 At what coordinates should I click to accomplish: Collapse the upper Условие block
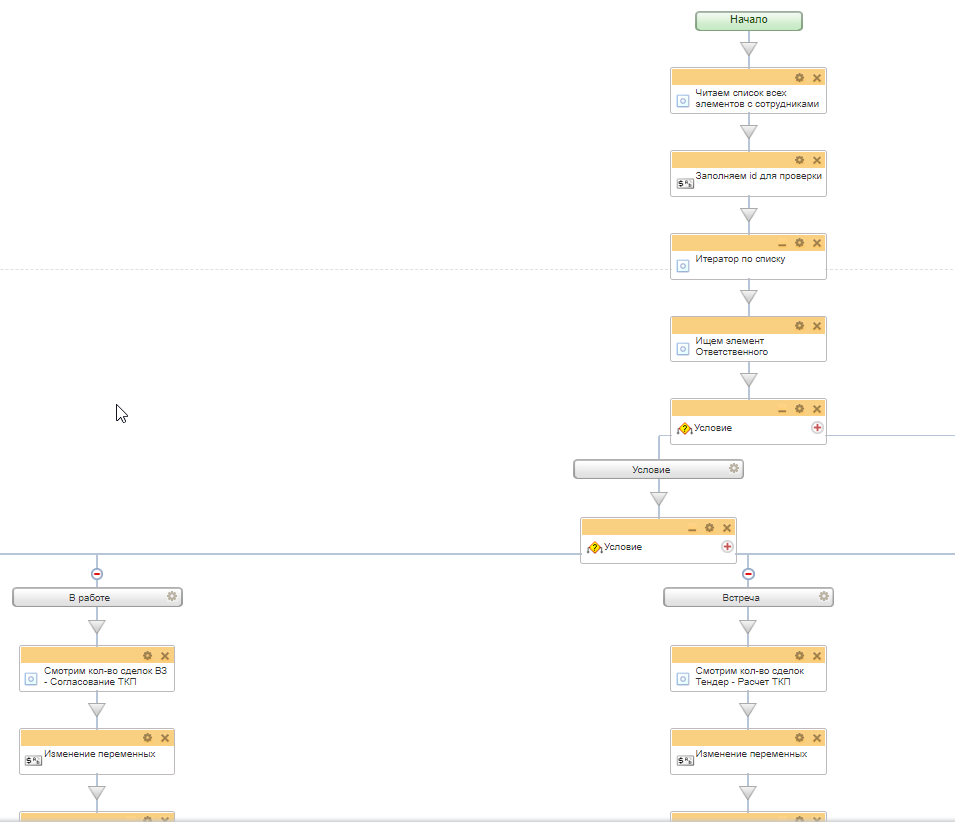tap(782, 409)
